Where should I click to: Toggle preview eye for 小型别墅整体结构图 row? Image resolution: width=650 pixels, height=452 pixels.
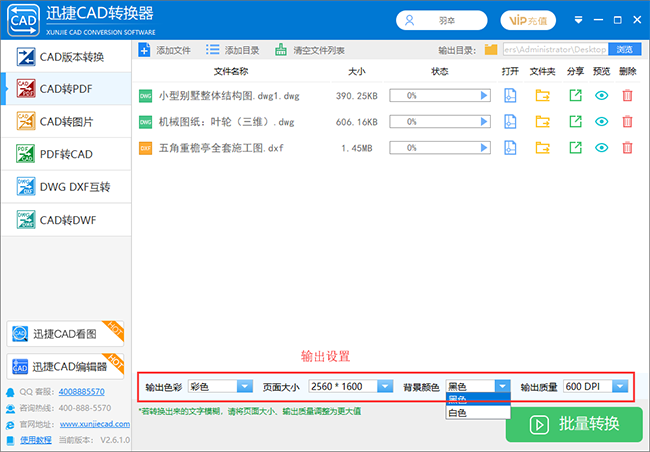click(x=601, y=96)
